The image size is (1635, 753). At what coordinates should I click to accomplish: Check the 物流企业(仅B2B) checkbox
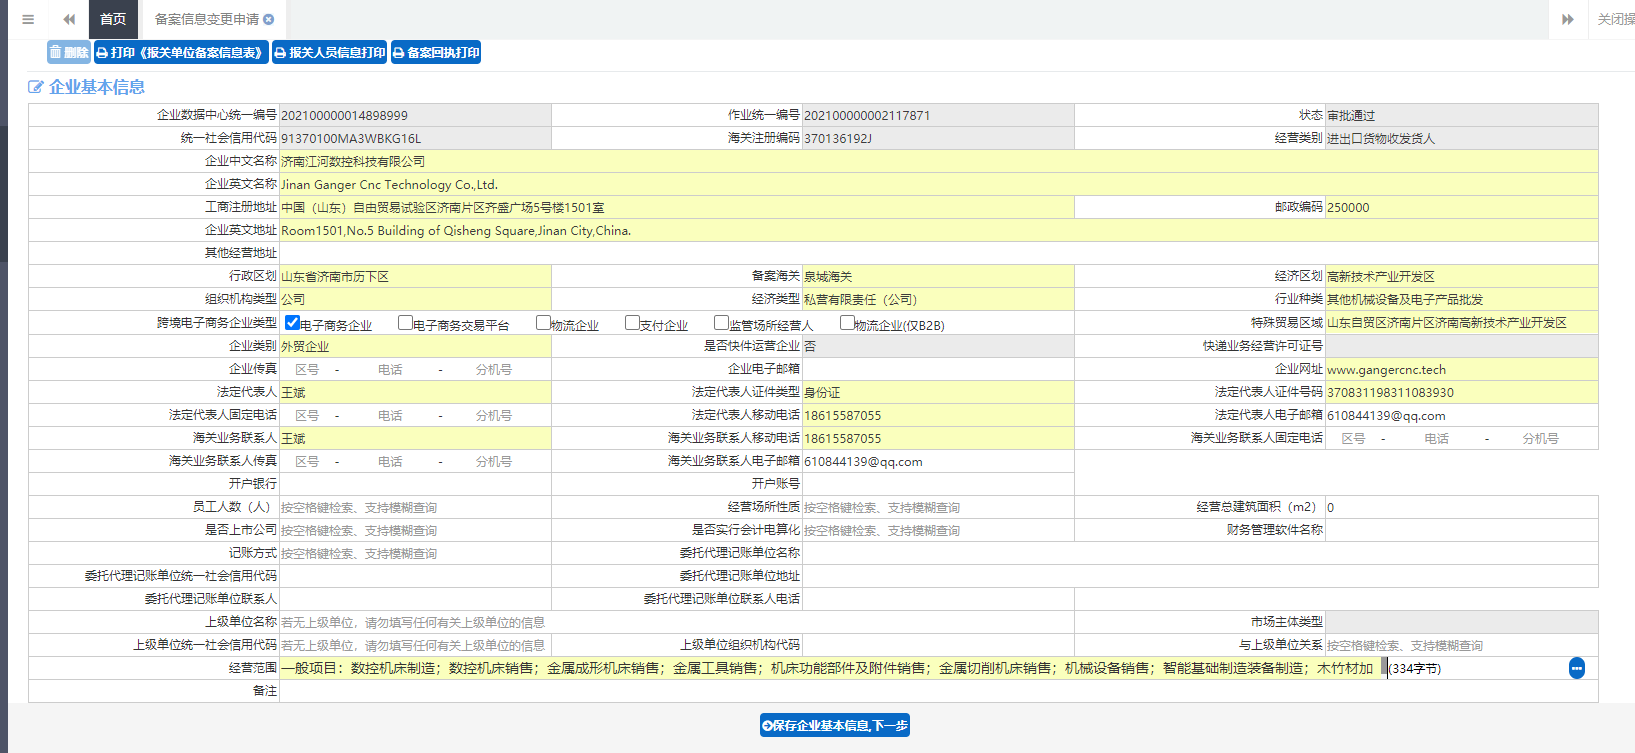[x=847, y=322]
